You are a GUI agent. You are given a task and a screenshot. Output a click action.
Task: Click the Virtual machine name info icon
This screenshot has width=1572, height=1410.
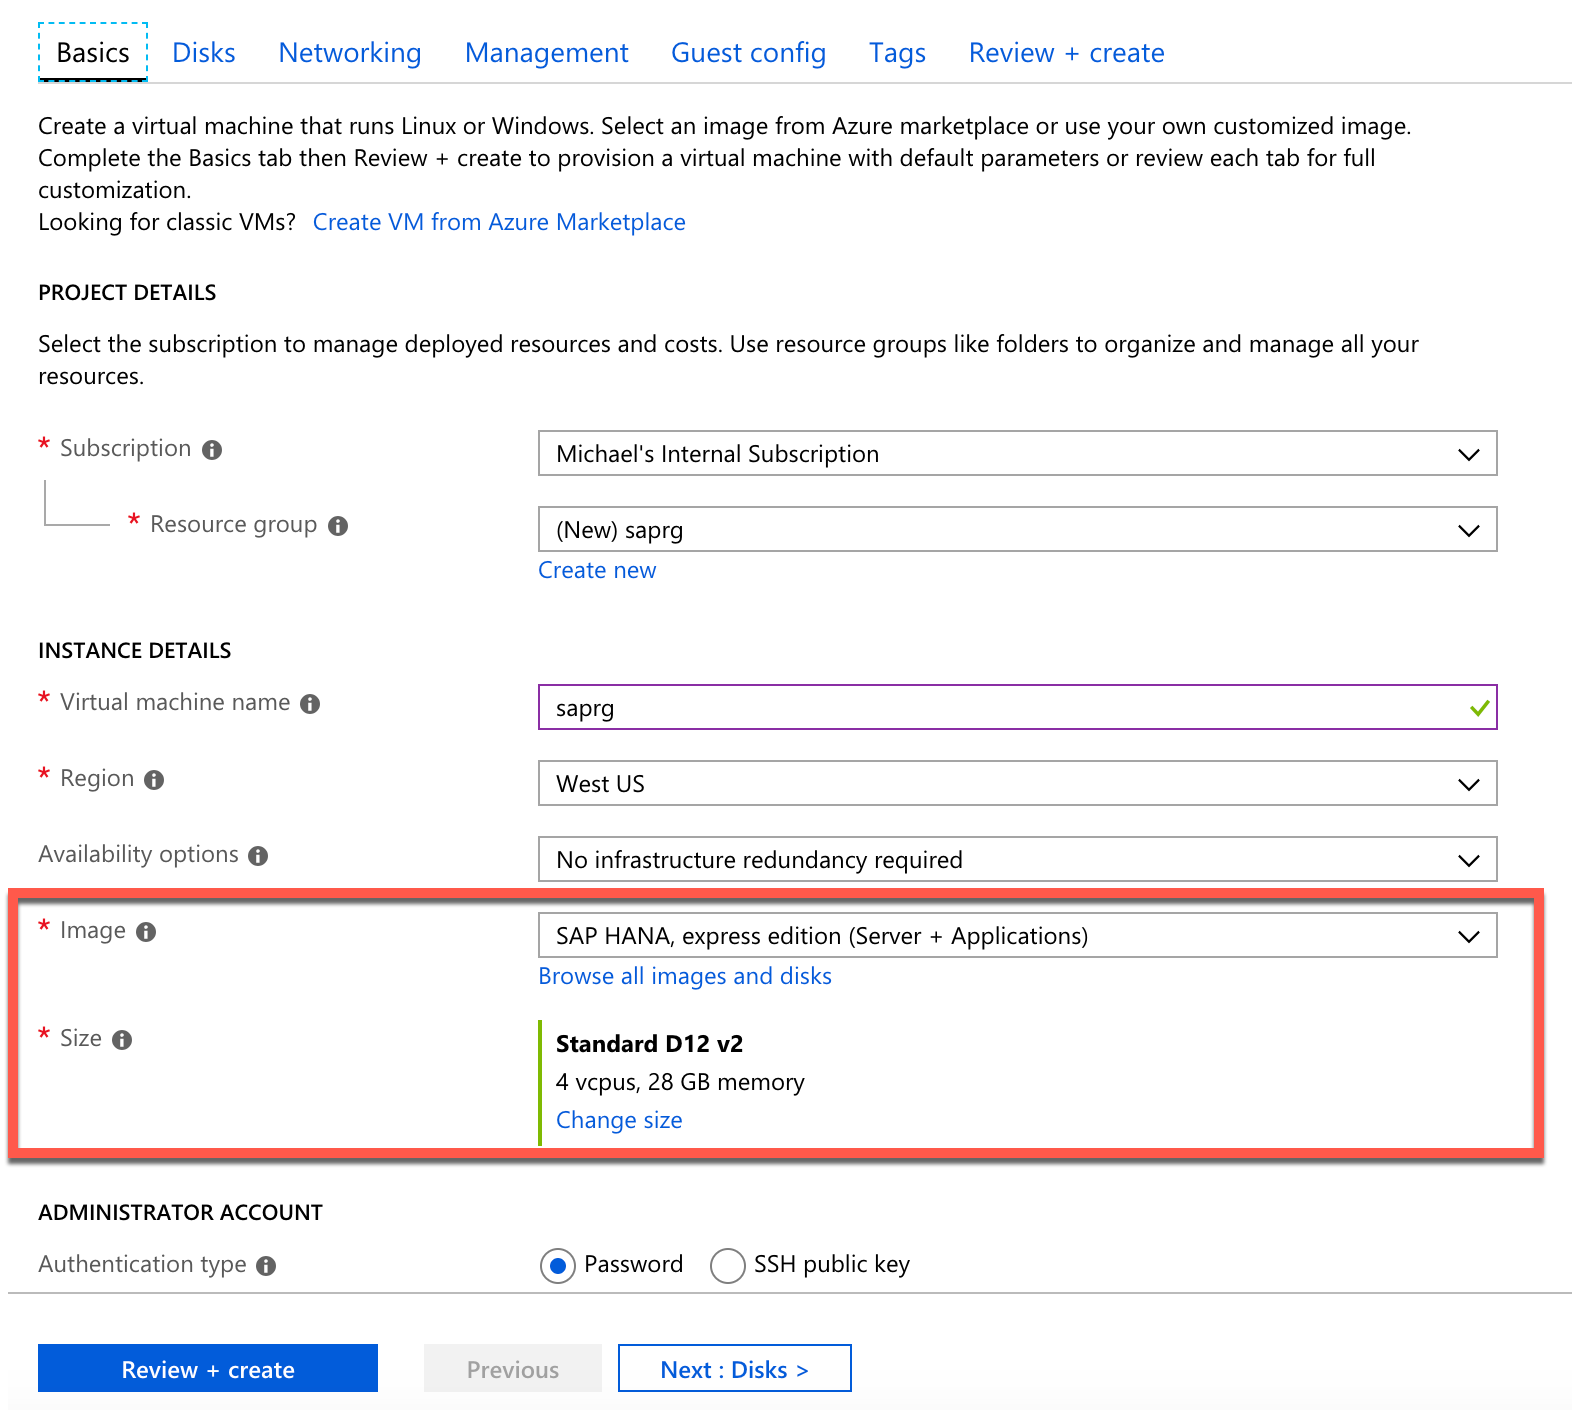pyautogui.click(x=310, y=704)
